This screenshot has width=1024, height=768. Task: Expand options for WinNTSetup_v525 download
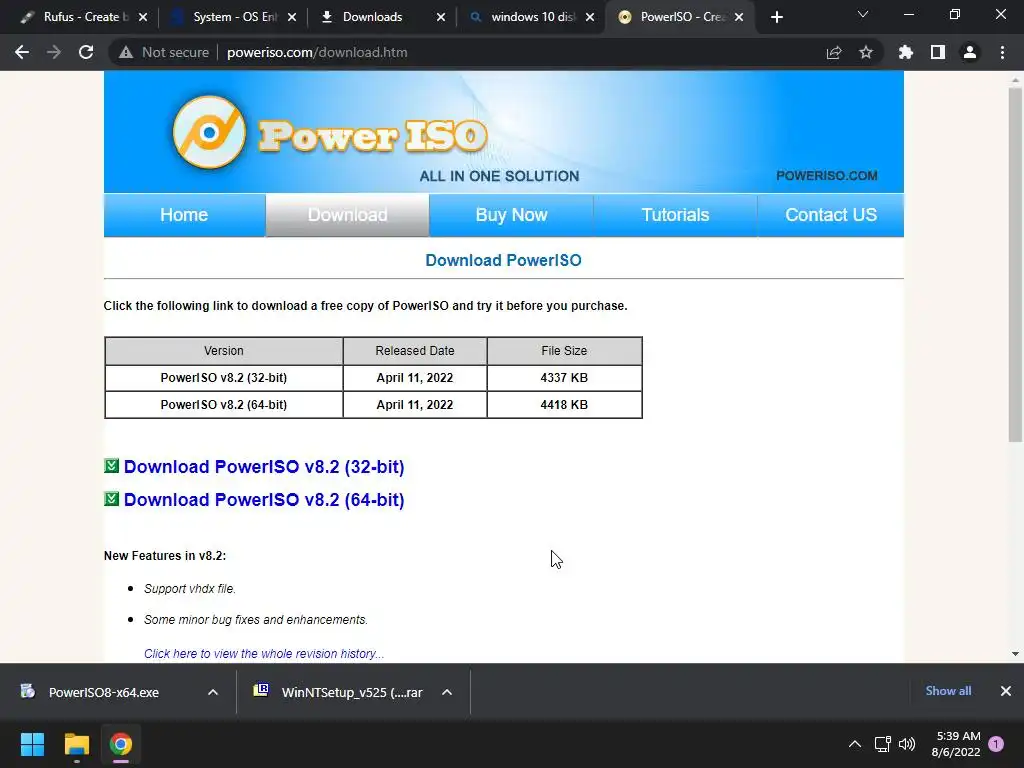[447, 692]
